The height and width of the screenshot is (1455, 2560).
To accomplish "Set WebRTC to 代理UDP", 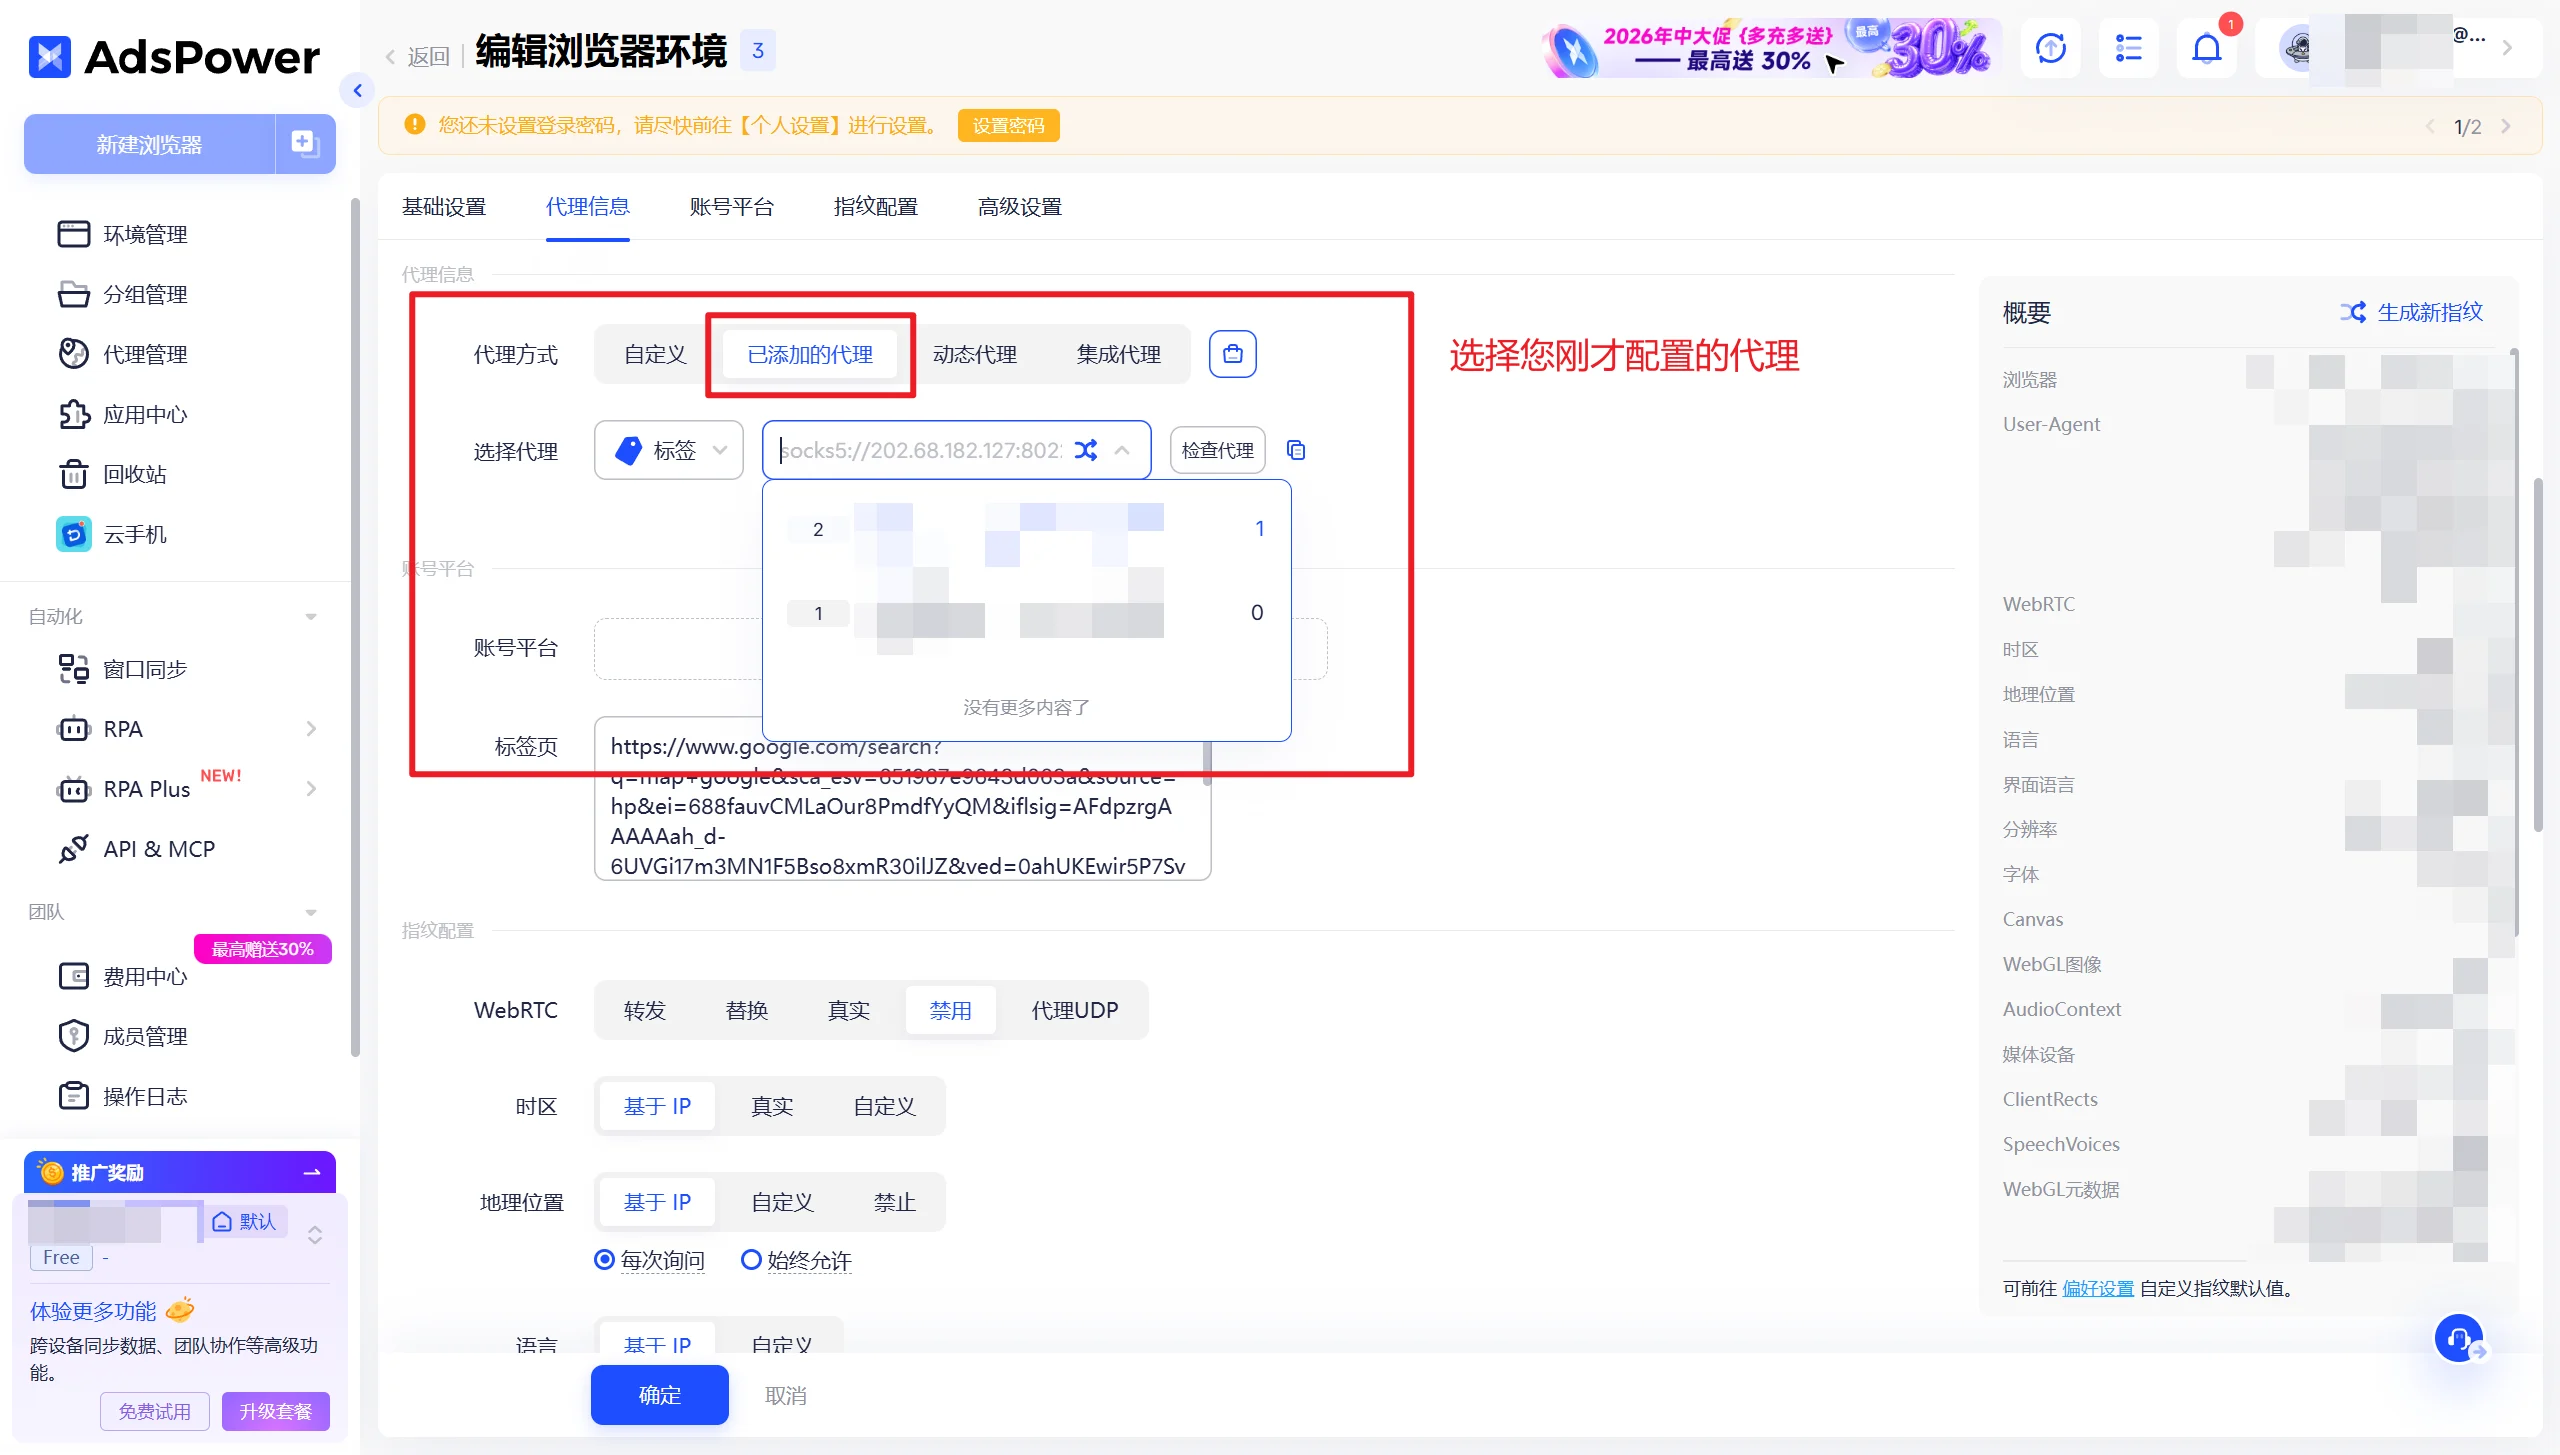I will (x=1075, y=1010).
